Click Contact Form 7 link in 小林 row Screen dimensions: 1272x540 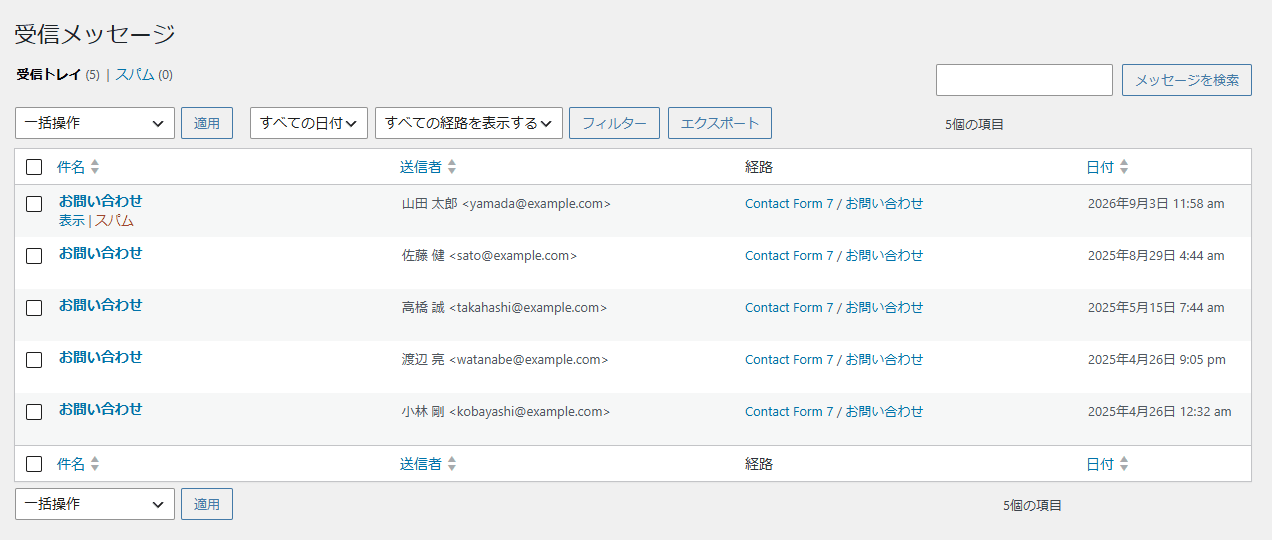[789, 411]
